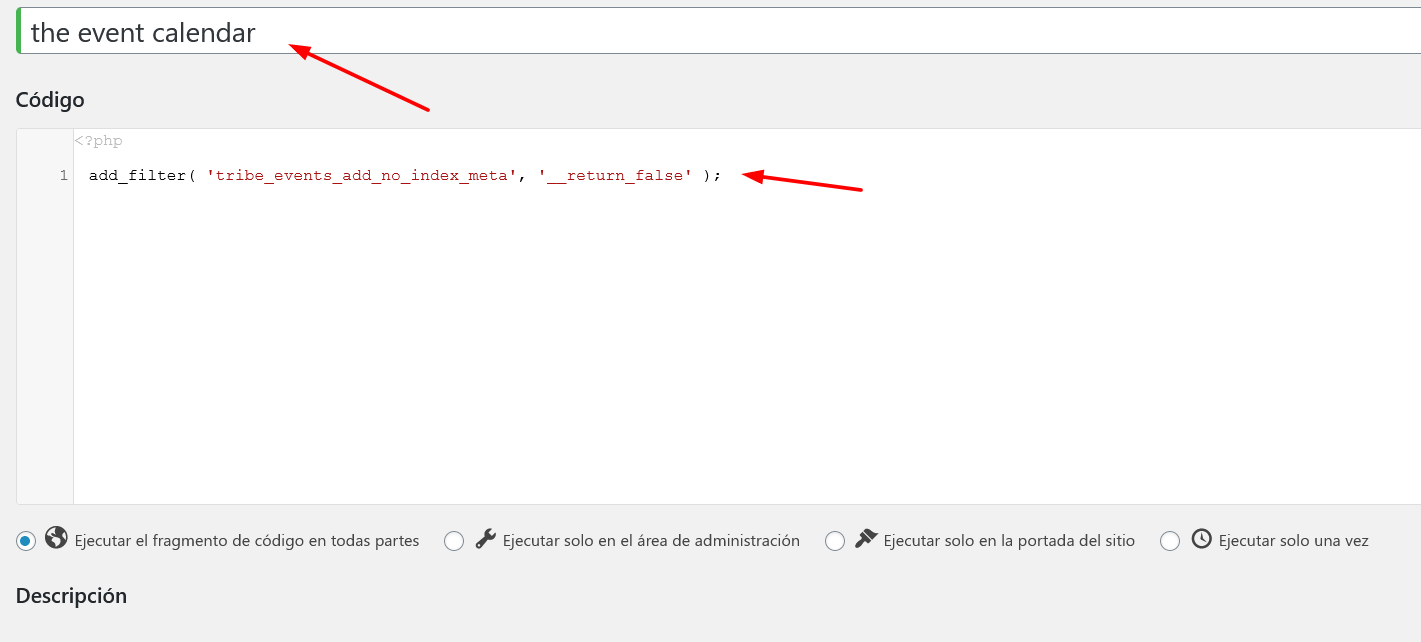
Task: Click the 'Descripción' heading
Action: [x=71, y=596]
